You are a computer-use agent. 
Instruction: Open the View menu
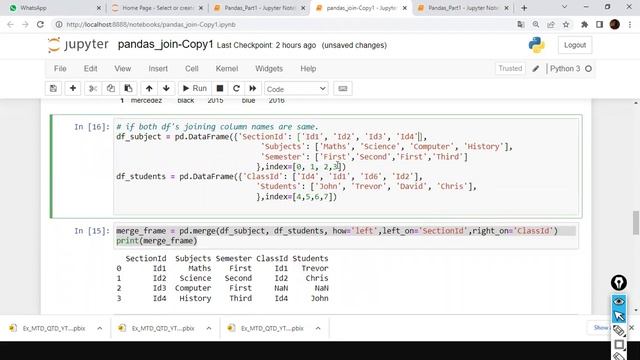(122, 69)
